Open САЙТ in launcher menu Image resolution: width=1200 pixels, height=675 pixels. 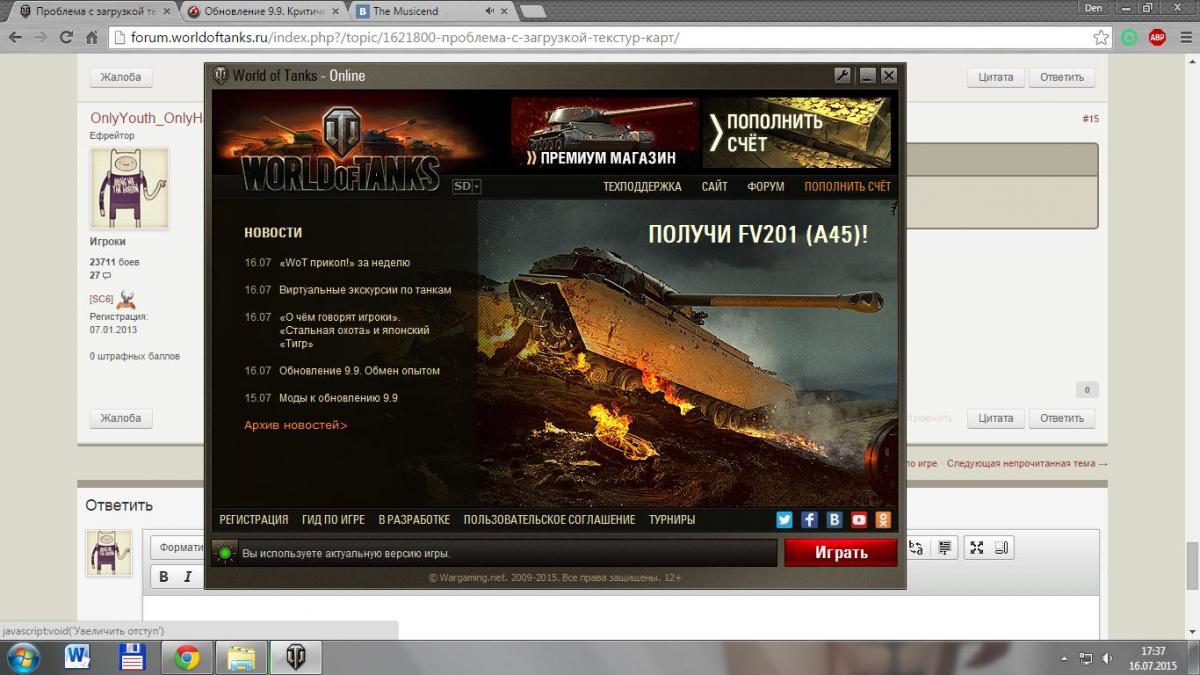tap(714, 186)
